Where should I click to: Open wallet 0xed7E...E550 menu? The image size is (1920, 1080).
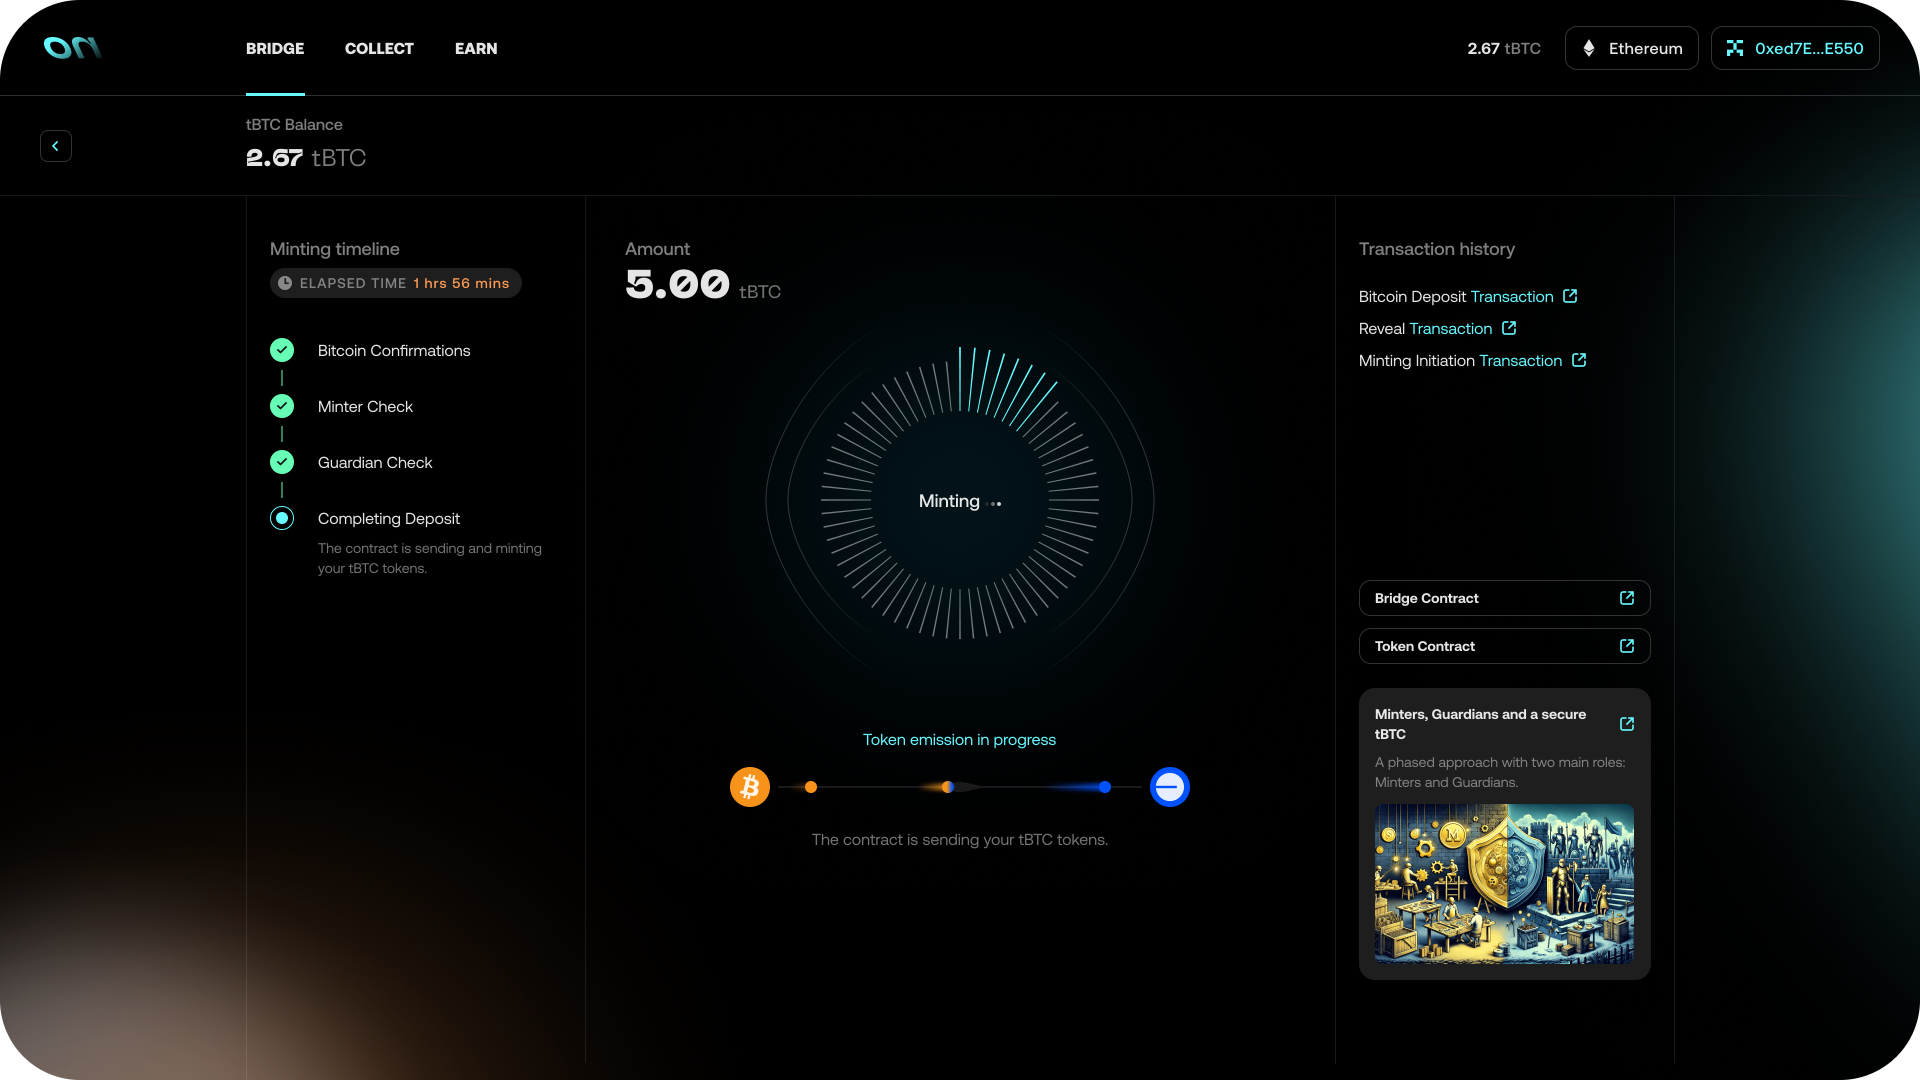point(1795,48)
